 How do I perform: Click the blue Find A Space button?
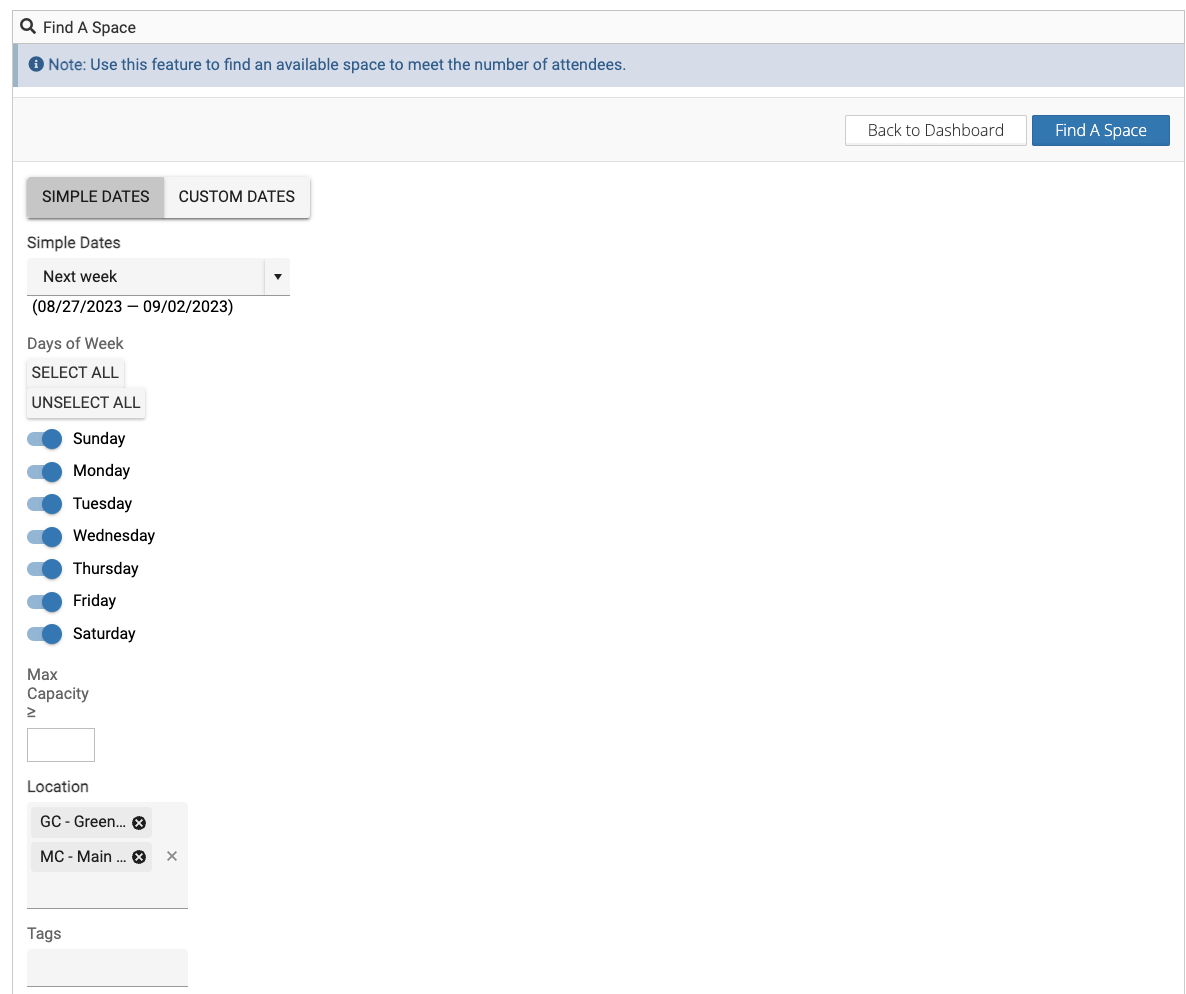tap(1100, 131)
